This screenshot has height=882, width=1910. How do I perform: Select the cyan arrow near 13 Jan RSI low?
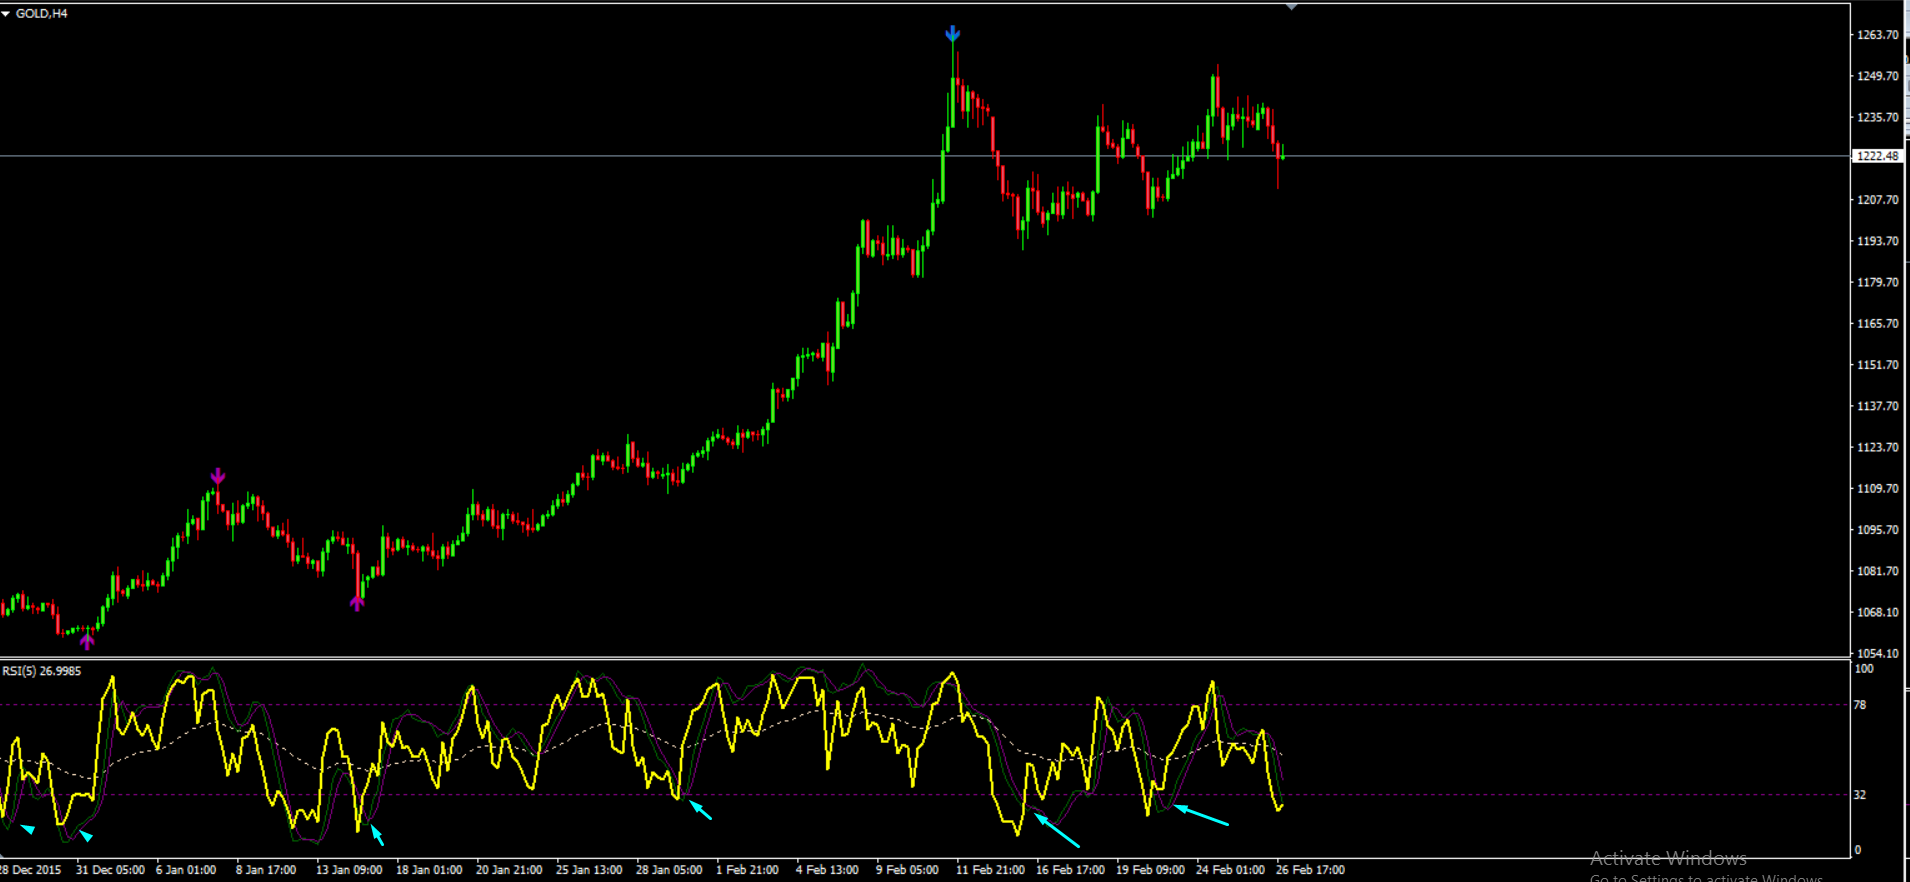(377, 834)
